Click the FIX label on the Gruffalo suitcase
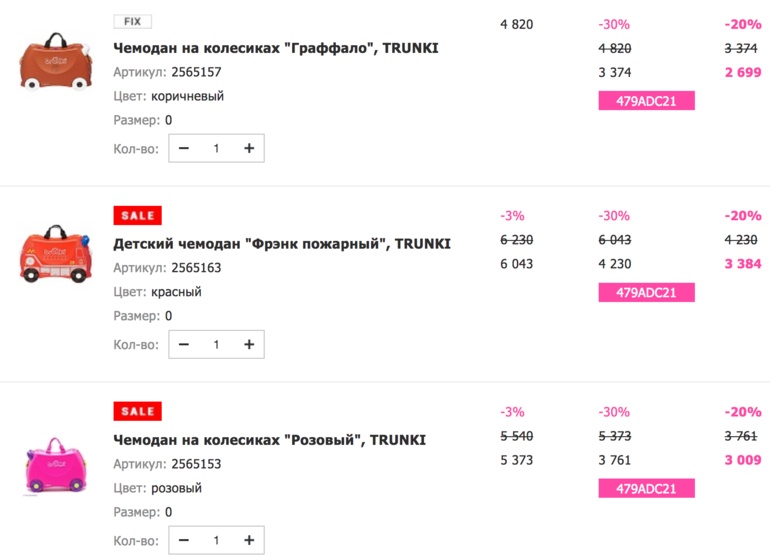The image size is (770, 555). point(132,21)
